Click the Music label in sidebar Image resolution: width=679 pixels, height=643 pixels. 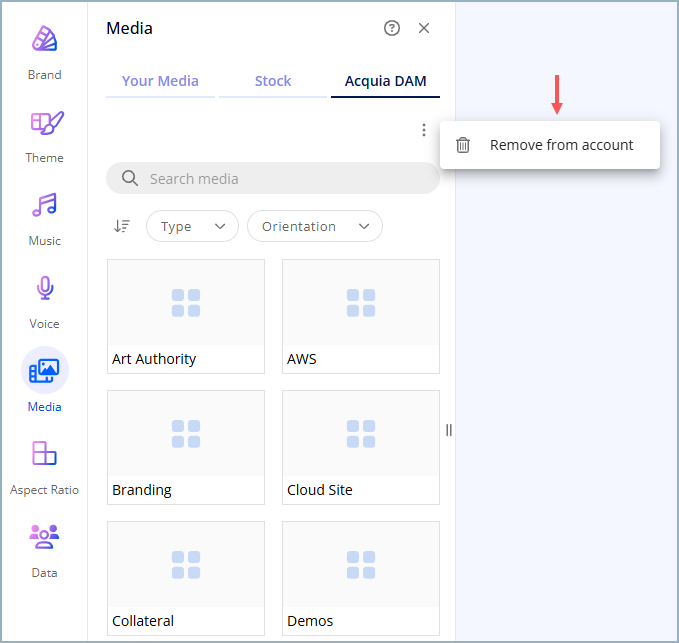pos(45,241)
